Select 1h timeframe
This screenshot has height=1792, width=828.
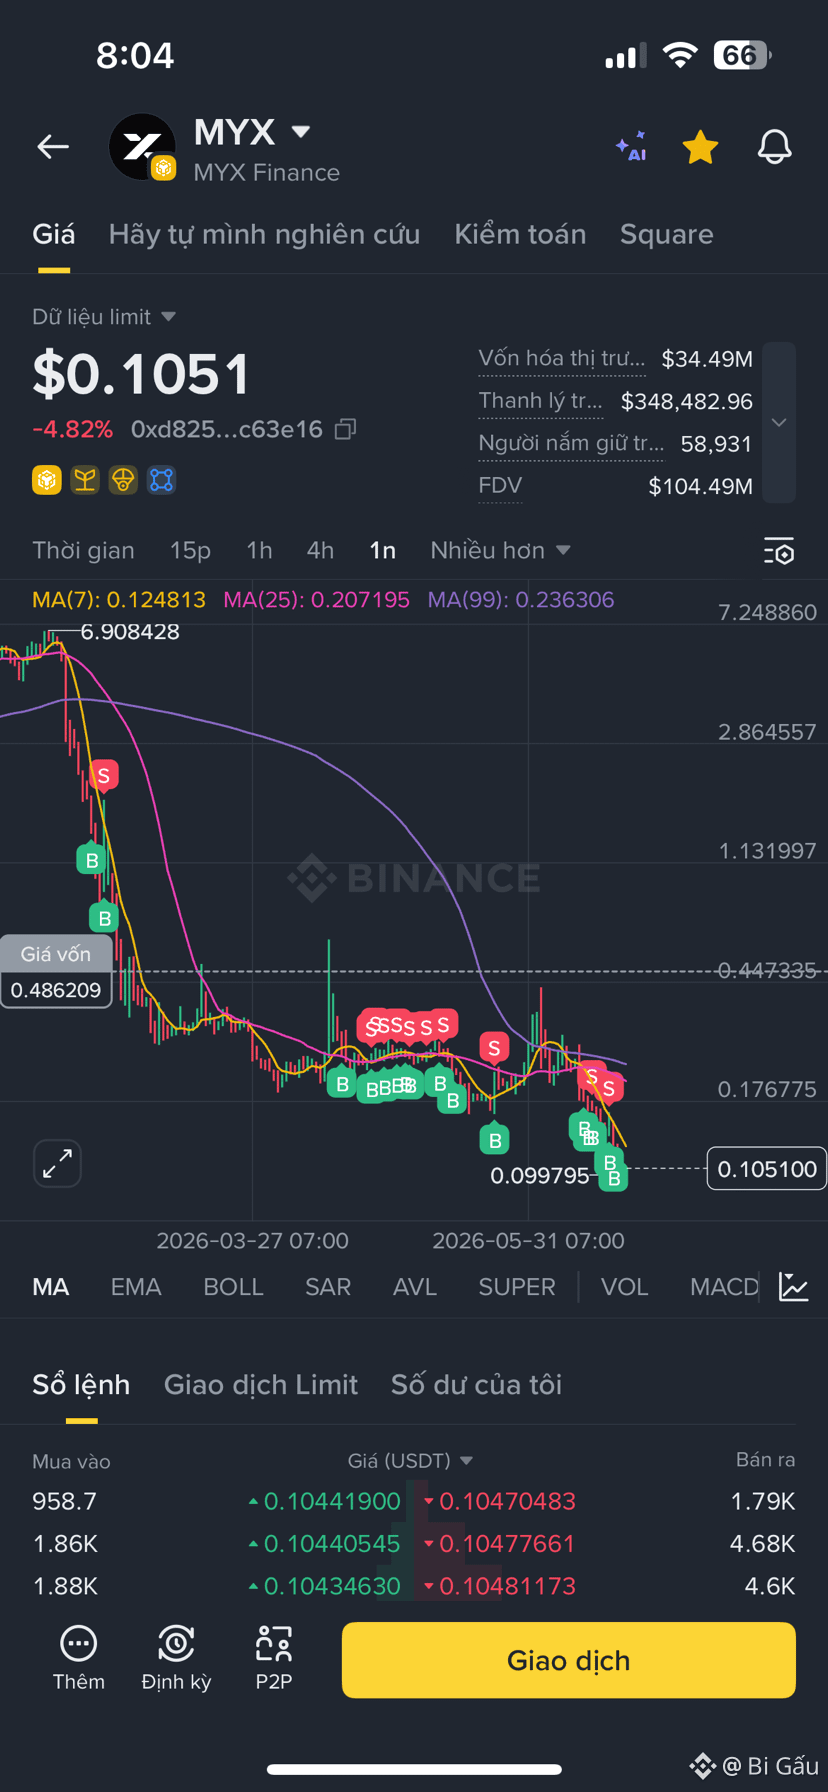click(259, 550)
